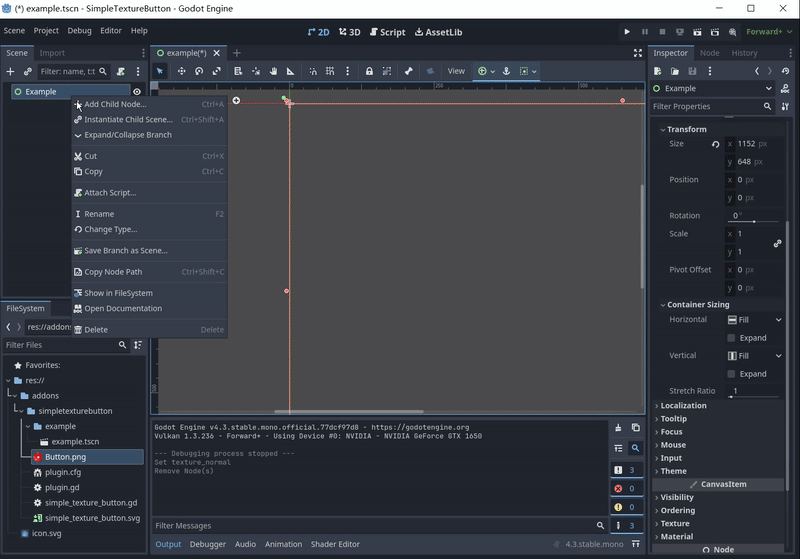Screen dimensions: 800x559
Task: Toggle FileSystem split sort icon
Action: pos(138,345)
